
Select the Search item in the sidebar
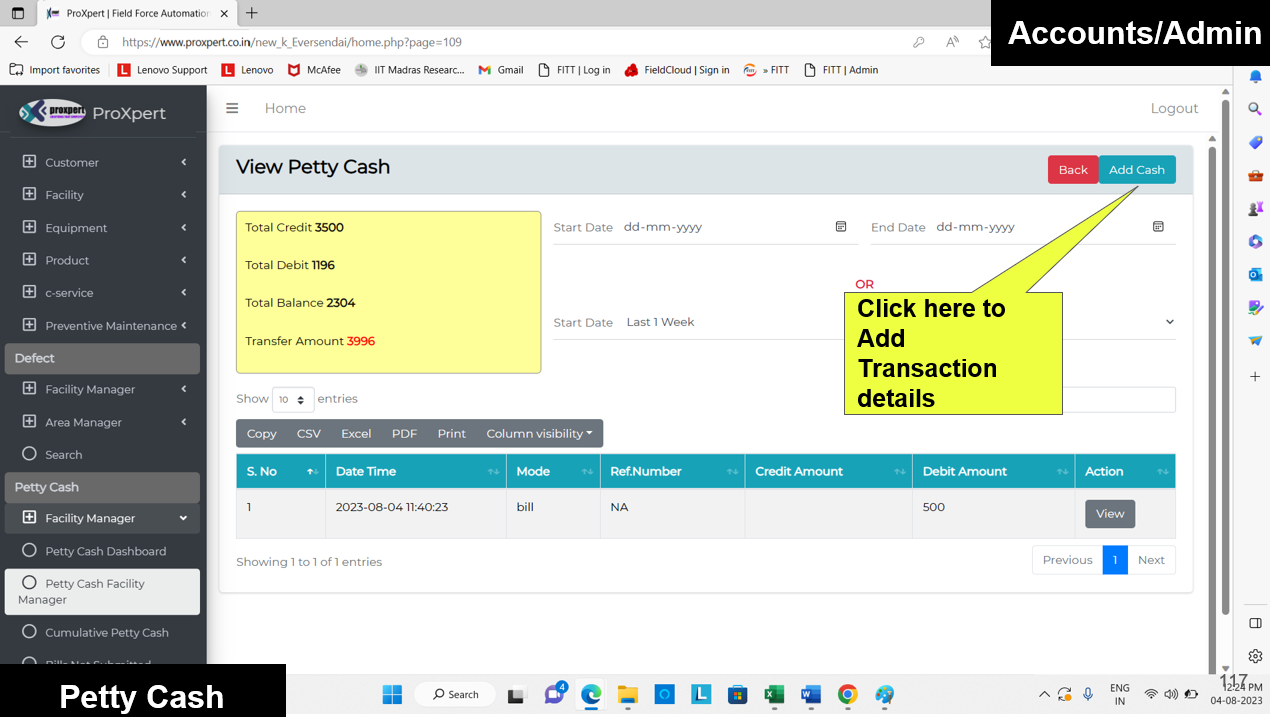point(63,455)
